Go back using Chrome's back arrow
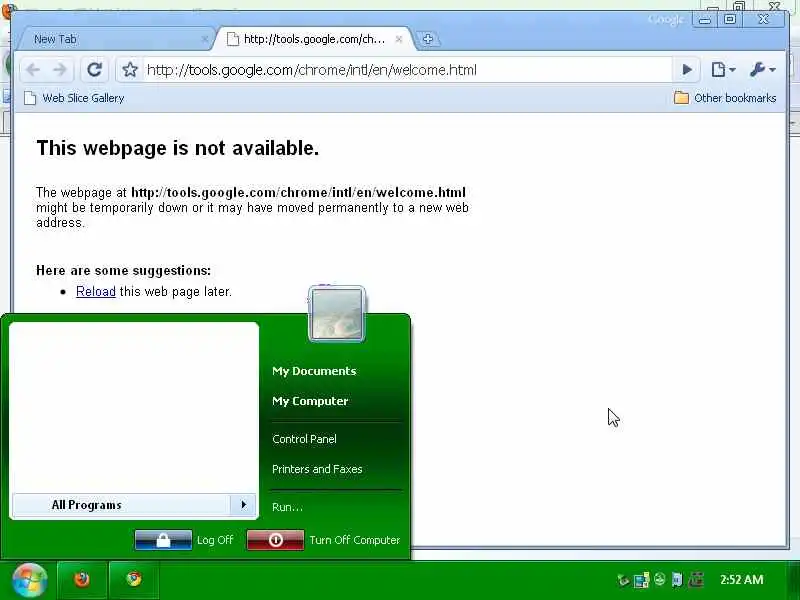The width and height of the screenshot is (800, 600). pyautogui.click(x=33, y=69)
